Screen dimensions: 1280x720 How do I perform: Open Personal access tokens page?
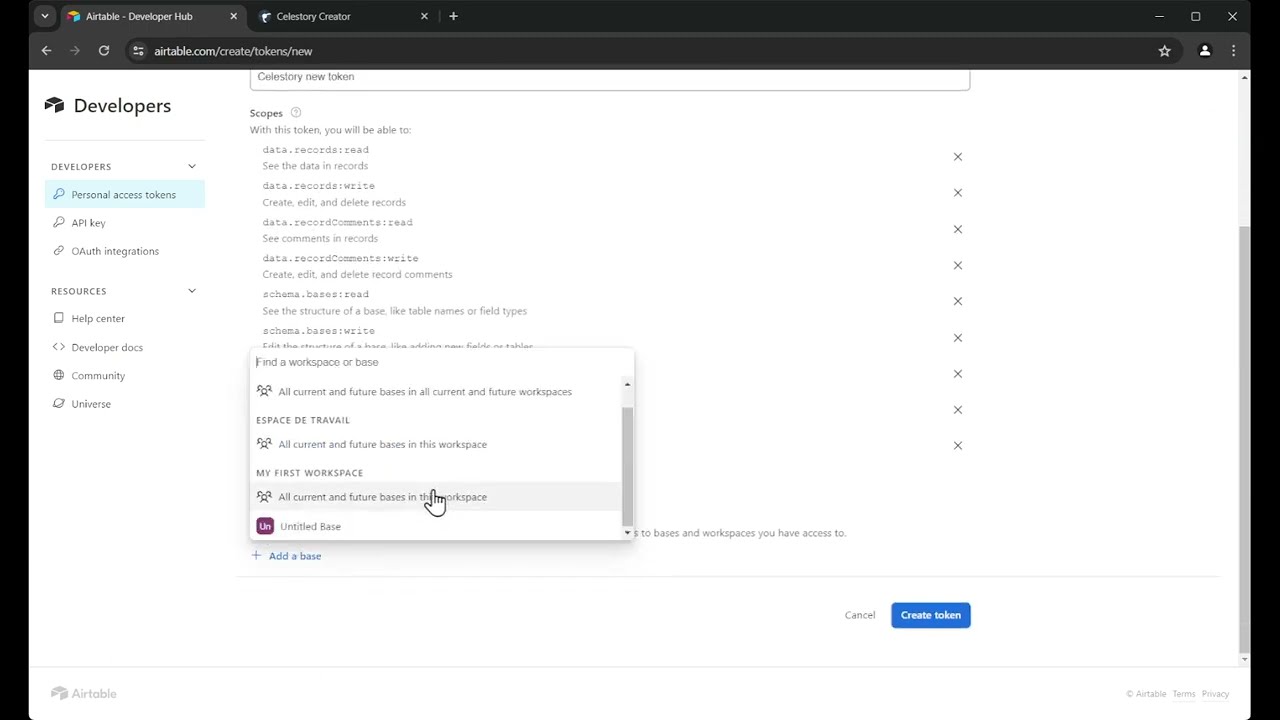(x=125, y=194)
